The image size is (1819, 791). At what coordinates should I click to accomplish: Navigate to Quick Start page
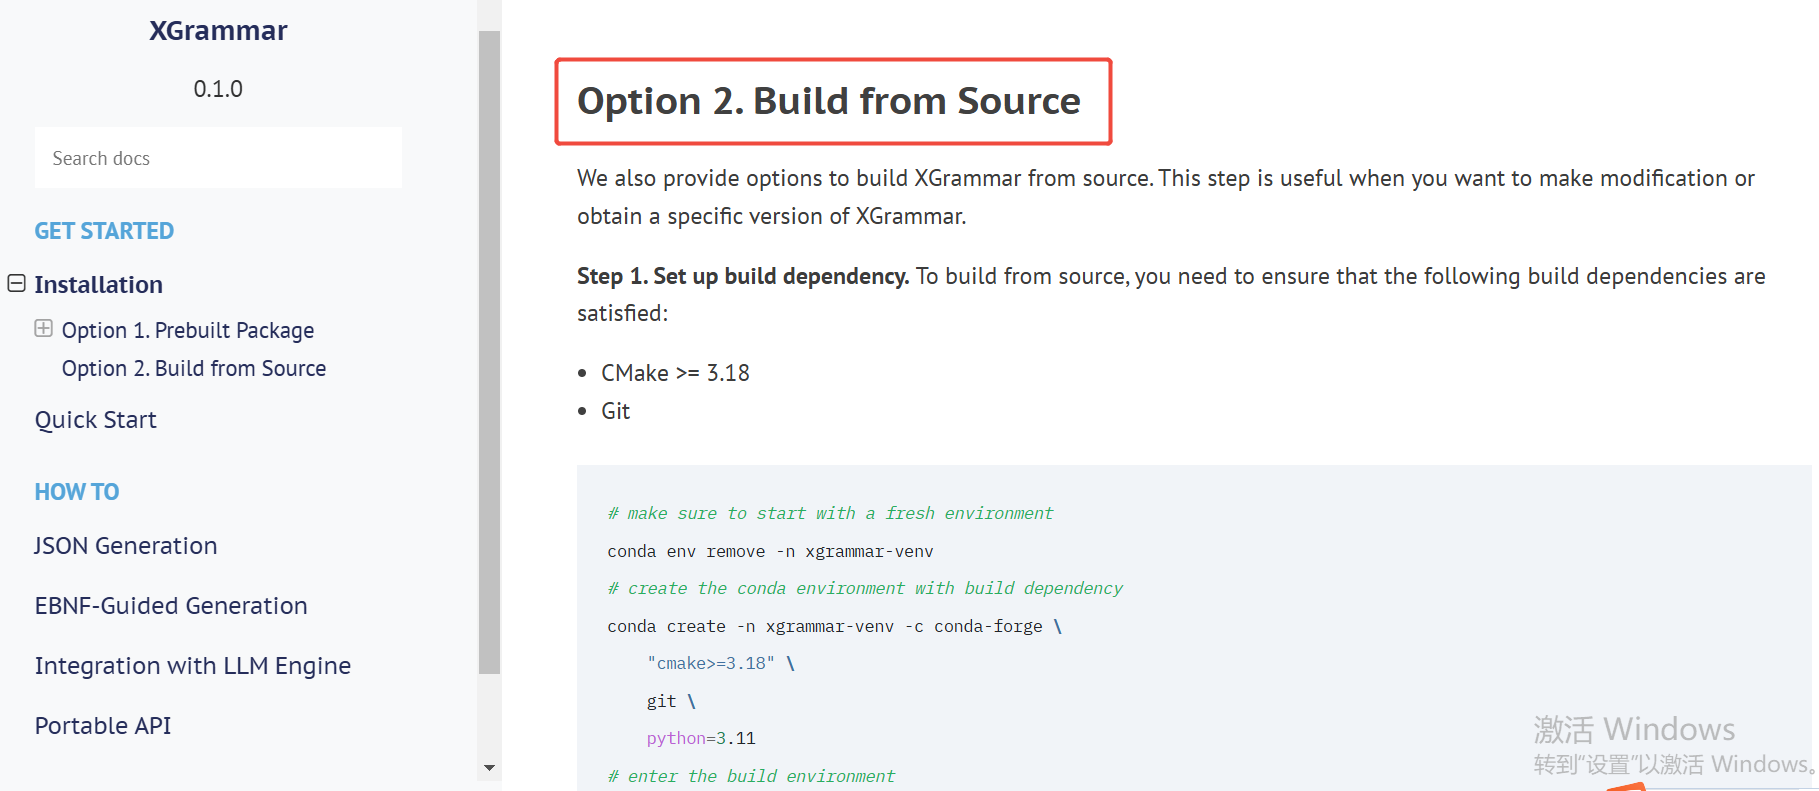coord(96,420)
